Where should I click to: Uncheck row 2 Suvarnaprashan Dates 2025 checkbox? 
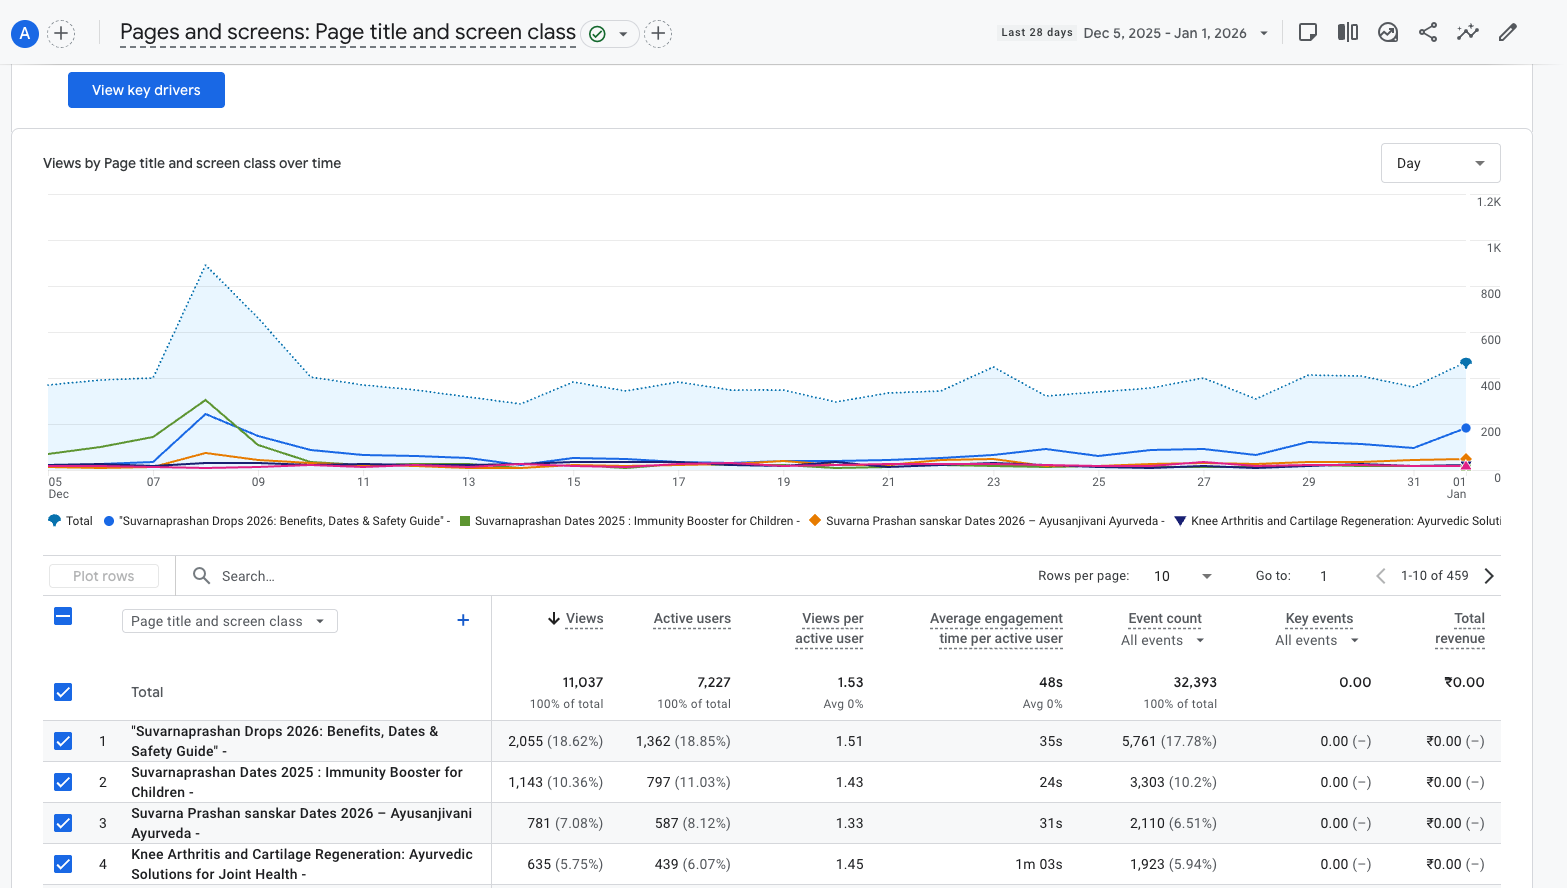click(x=63, y=782)
